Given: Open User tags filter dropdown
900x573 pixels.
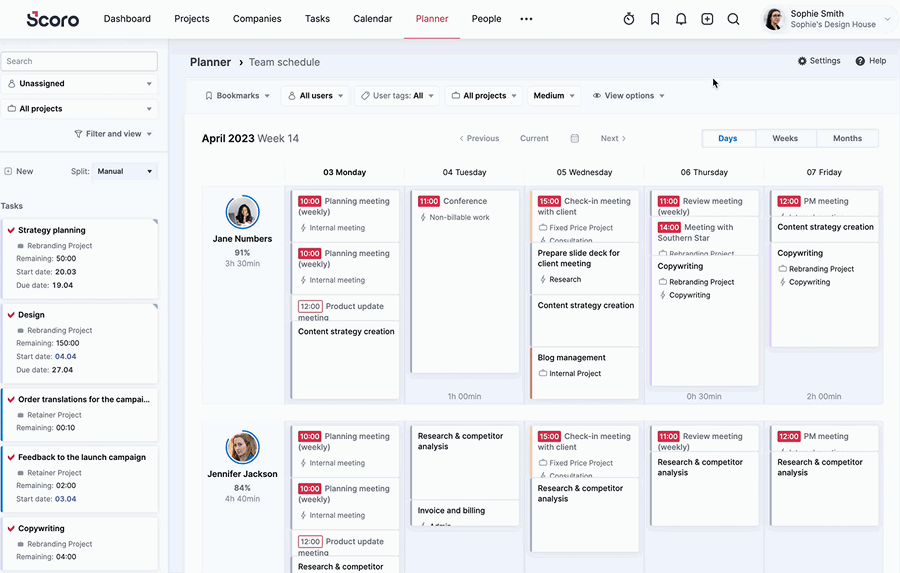Looking at the screenshot, I should [x=397, y=96].
